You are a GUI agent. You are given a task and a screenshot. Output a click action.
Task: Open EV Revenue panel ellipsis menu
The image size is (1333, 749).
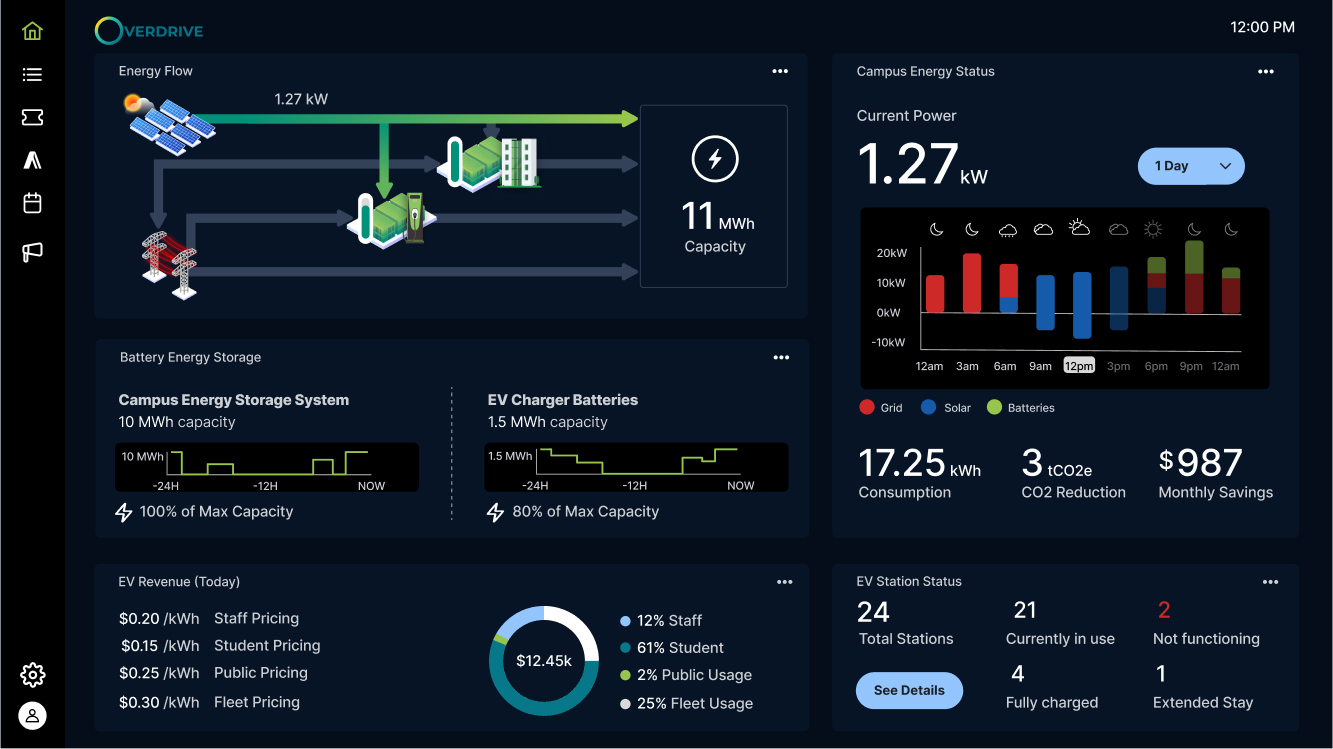pos(785,582)
